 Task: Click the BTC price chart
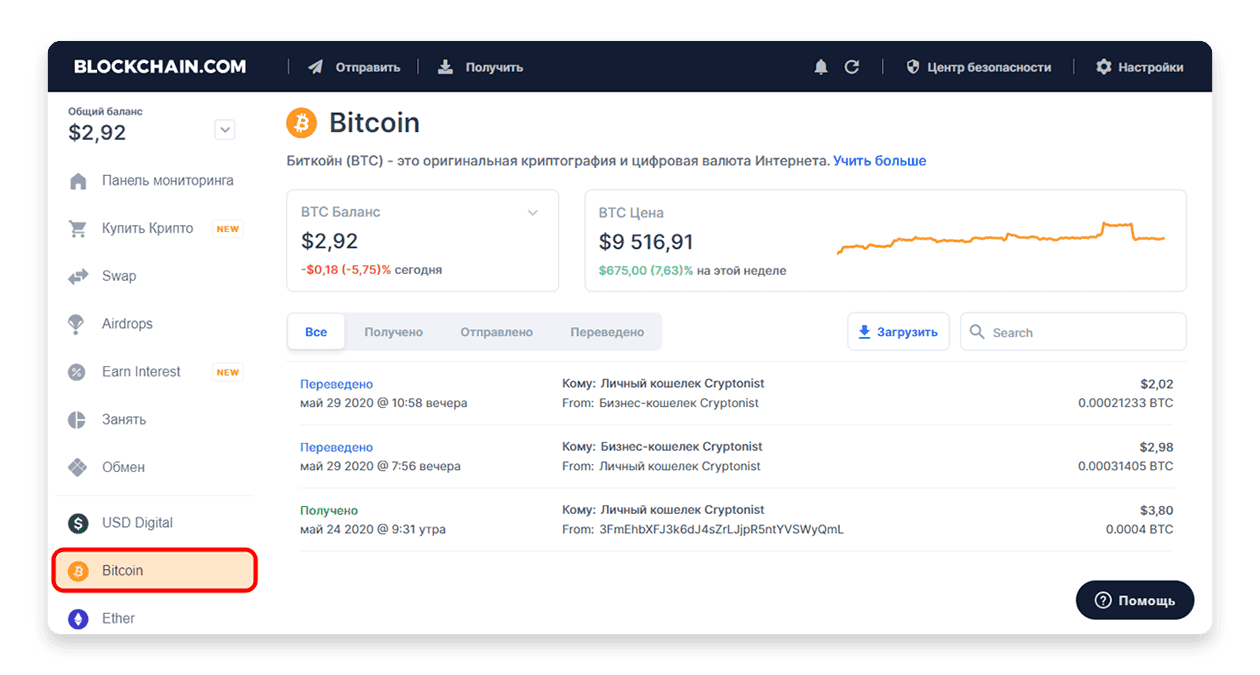tap(1000, 238)
